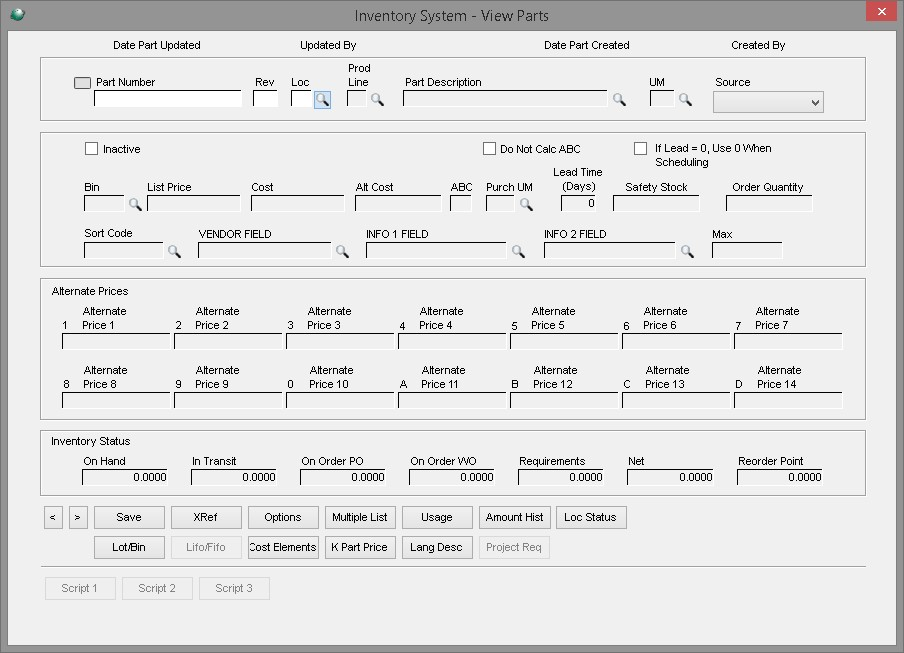Focus the Alternate Price 10 field
The width and height of the screenshot is (904, 653).
click(x=340, y=401)
